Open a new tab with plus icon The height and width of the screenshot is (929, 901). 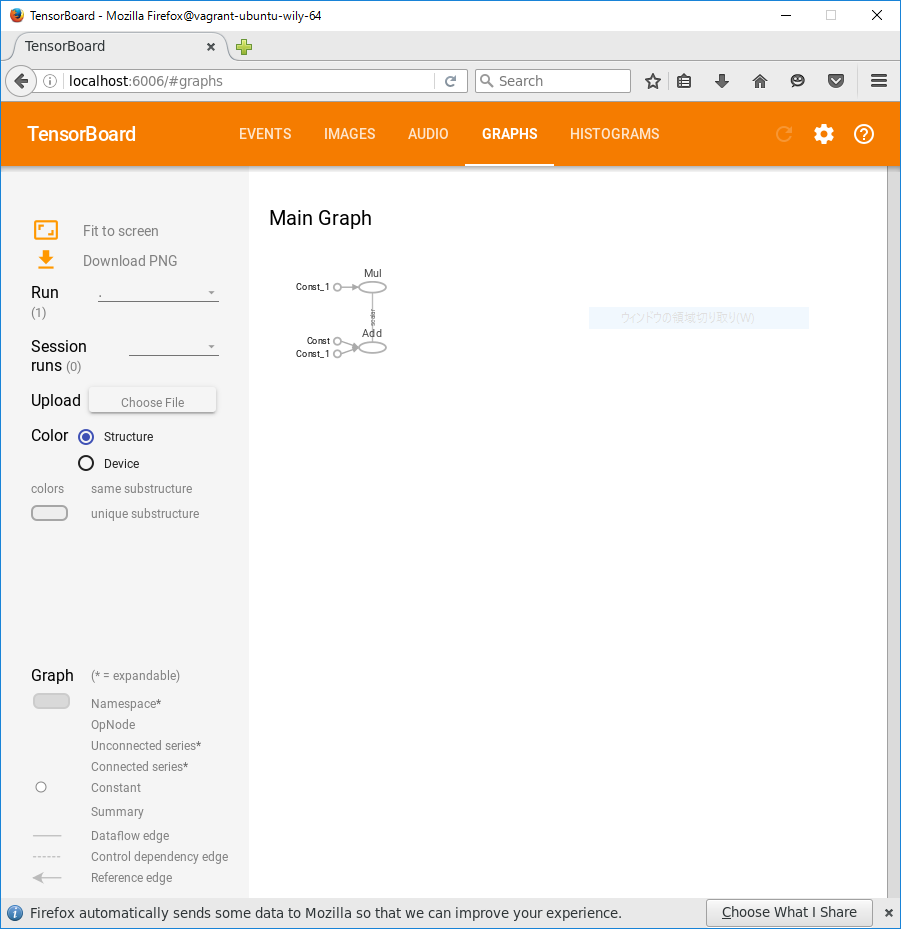click(244, 47)
